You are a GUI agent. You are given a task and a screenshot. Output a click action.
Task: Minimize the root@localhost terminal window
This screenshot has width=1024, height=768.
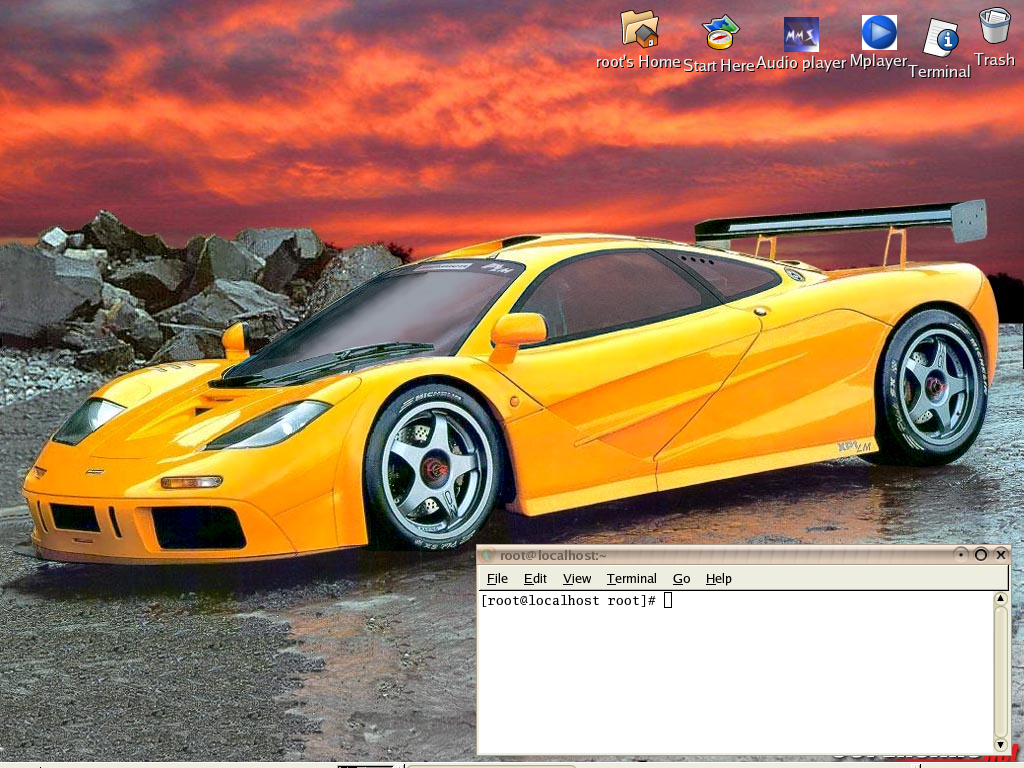coord(960,554)
